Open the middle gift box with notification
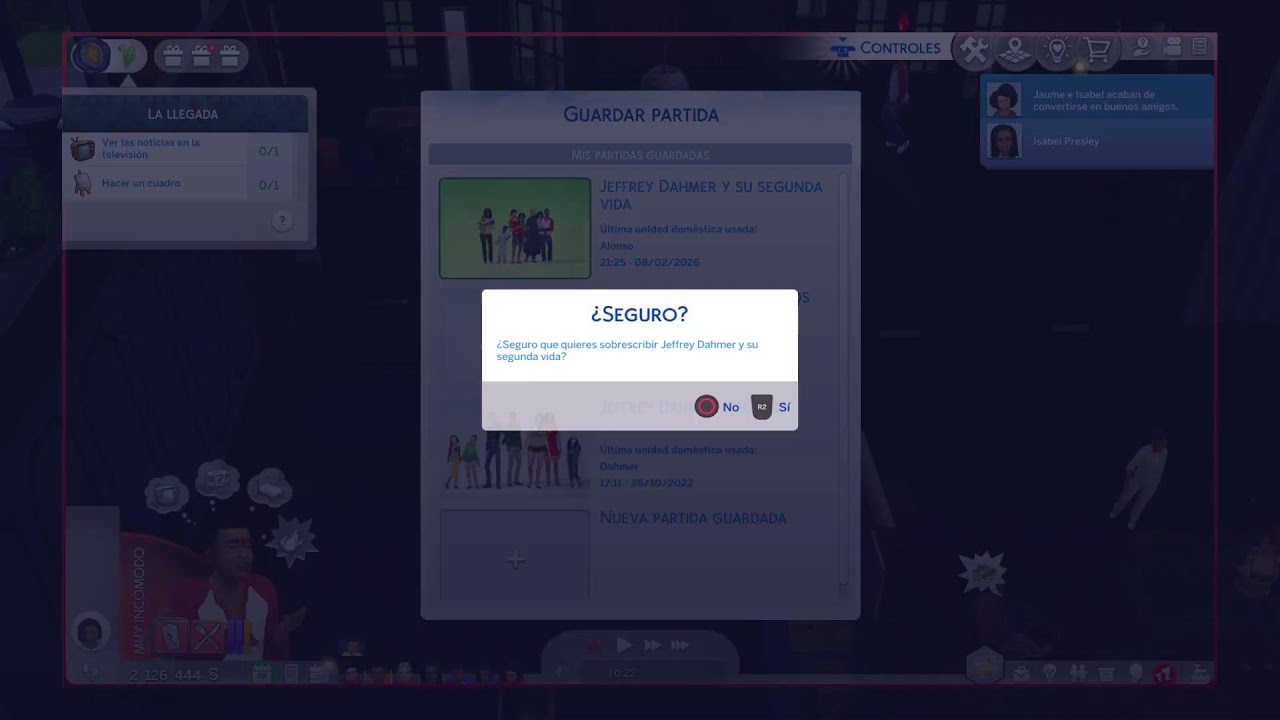The image size is (1280, 720). click(x=201, y=55)
